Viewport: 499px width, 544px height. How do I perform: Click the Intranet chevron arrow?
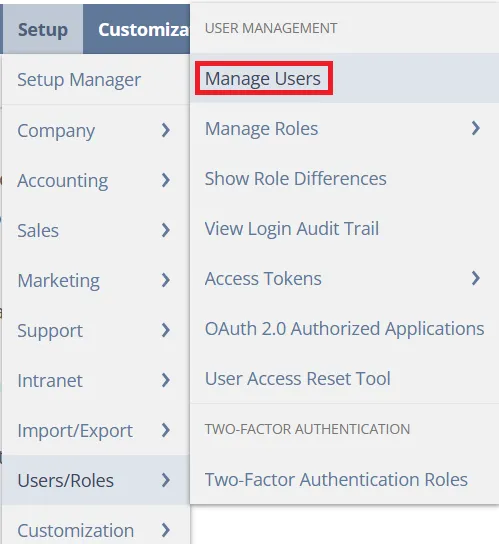click(x=166, y=380)
